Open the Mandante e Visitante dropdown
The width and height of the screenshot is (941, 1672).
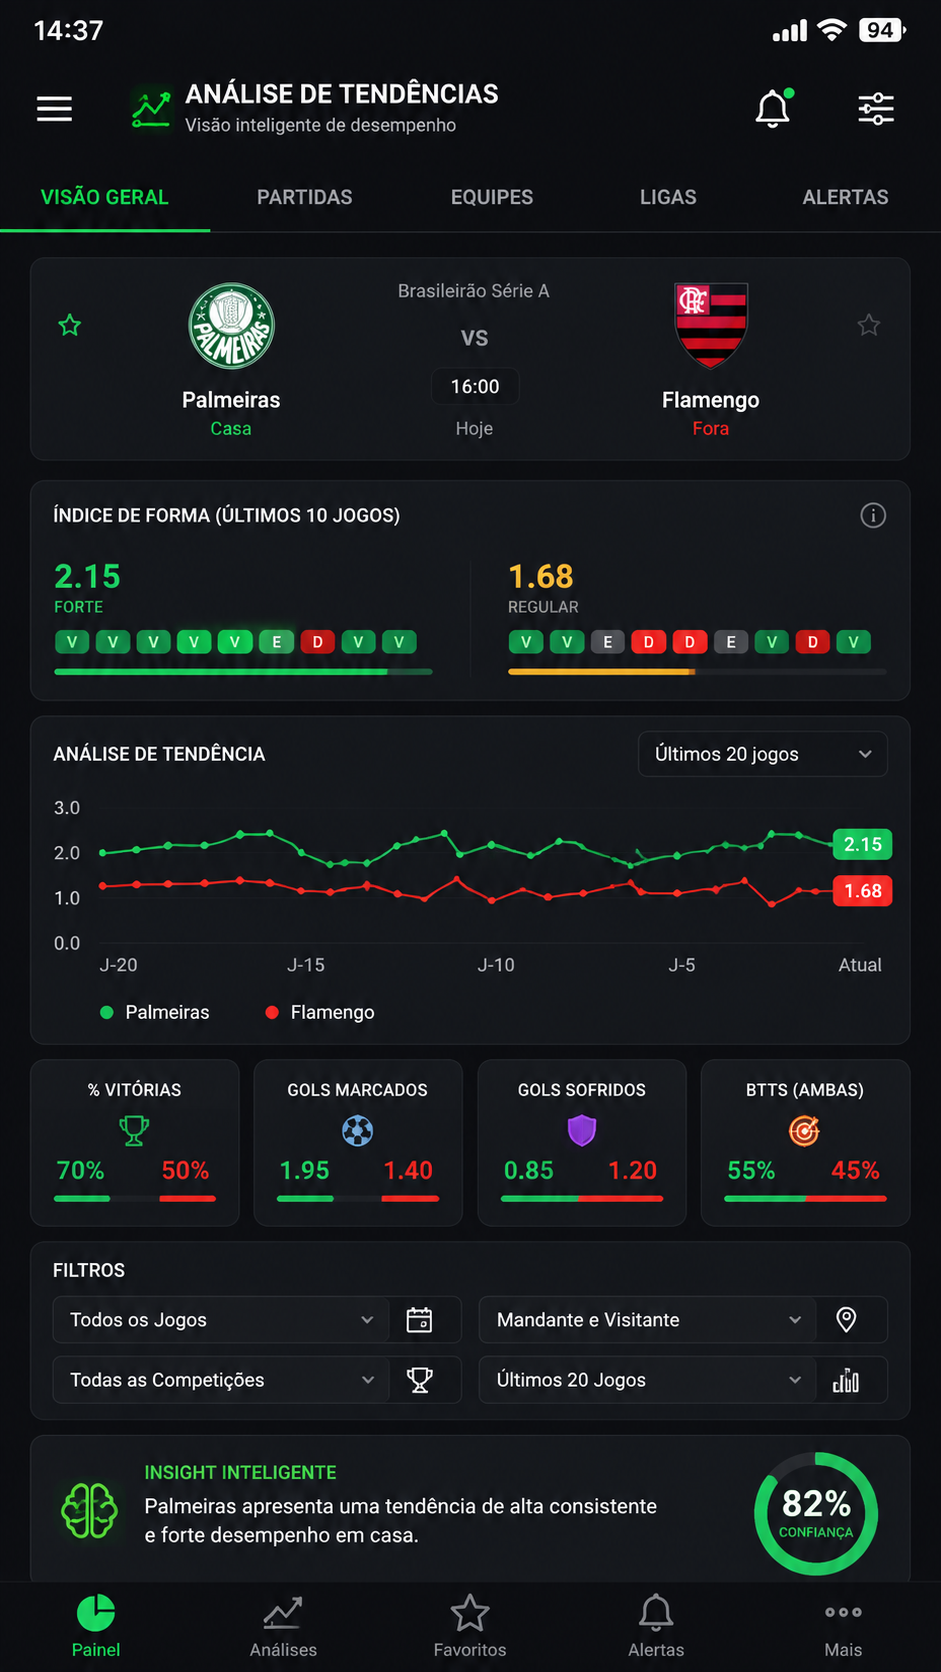[647, 1320]
